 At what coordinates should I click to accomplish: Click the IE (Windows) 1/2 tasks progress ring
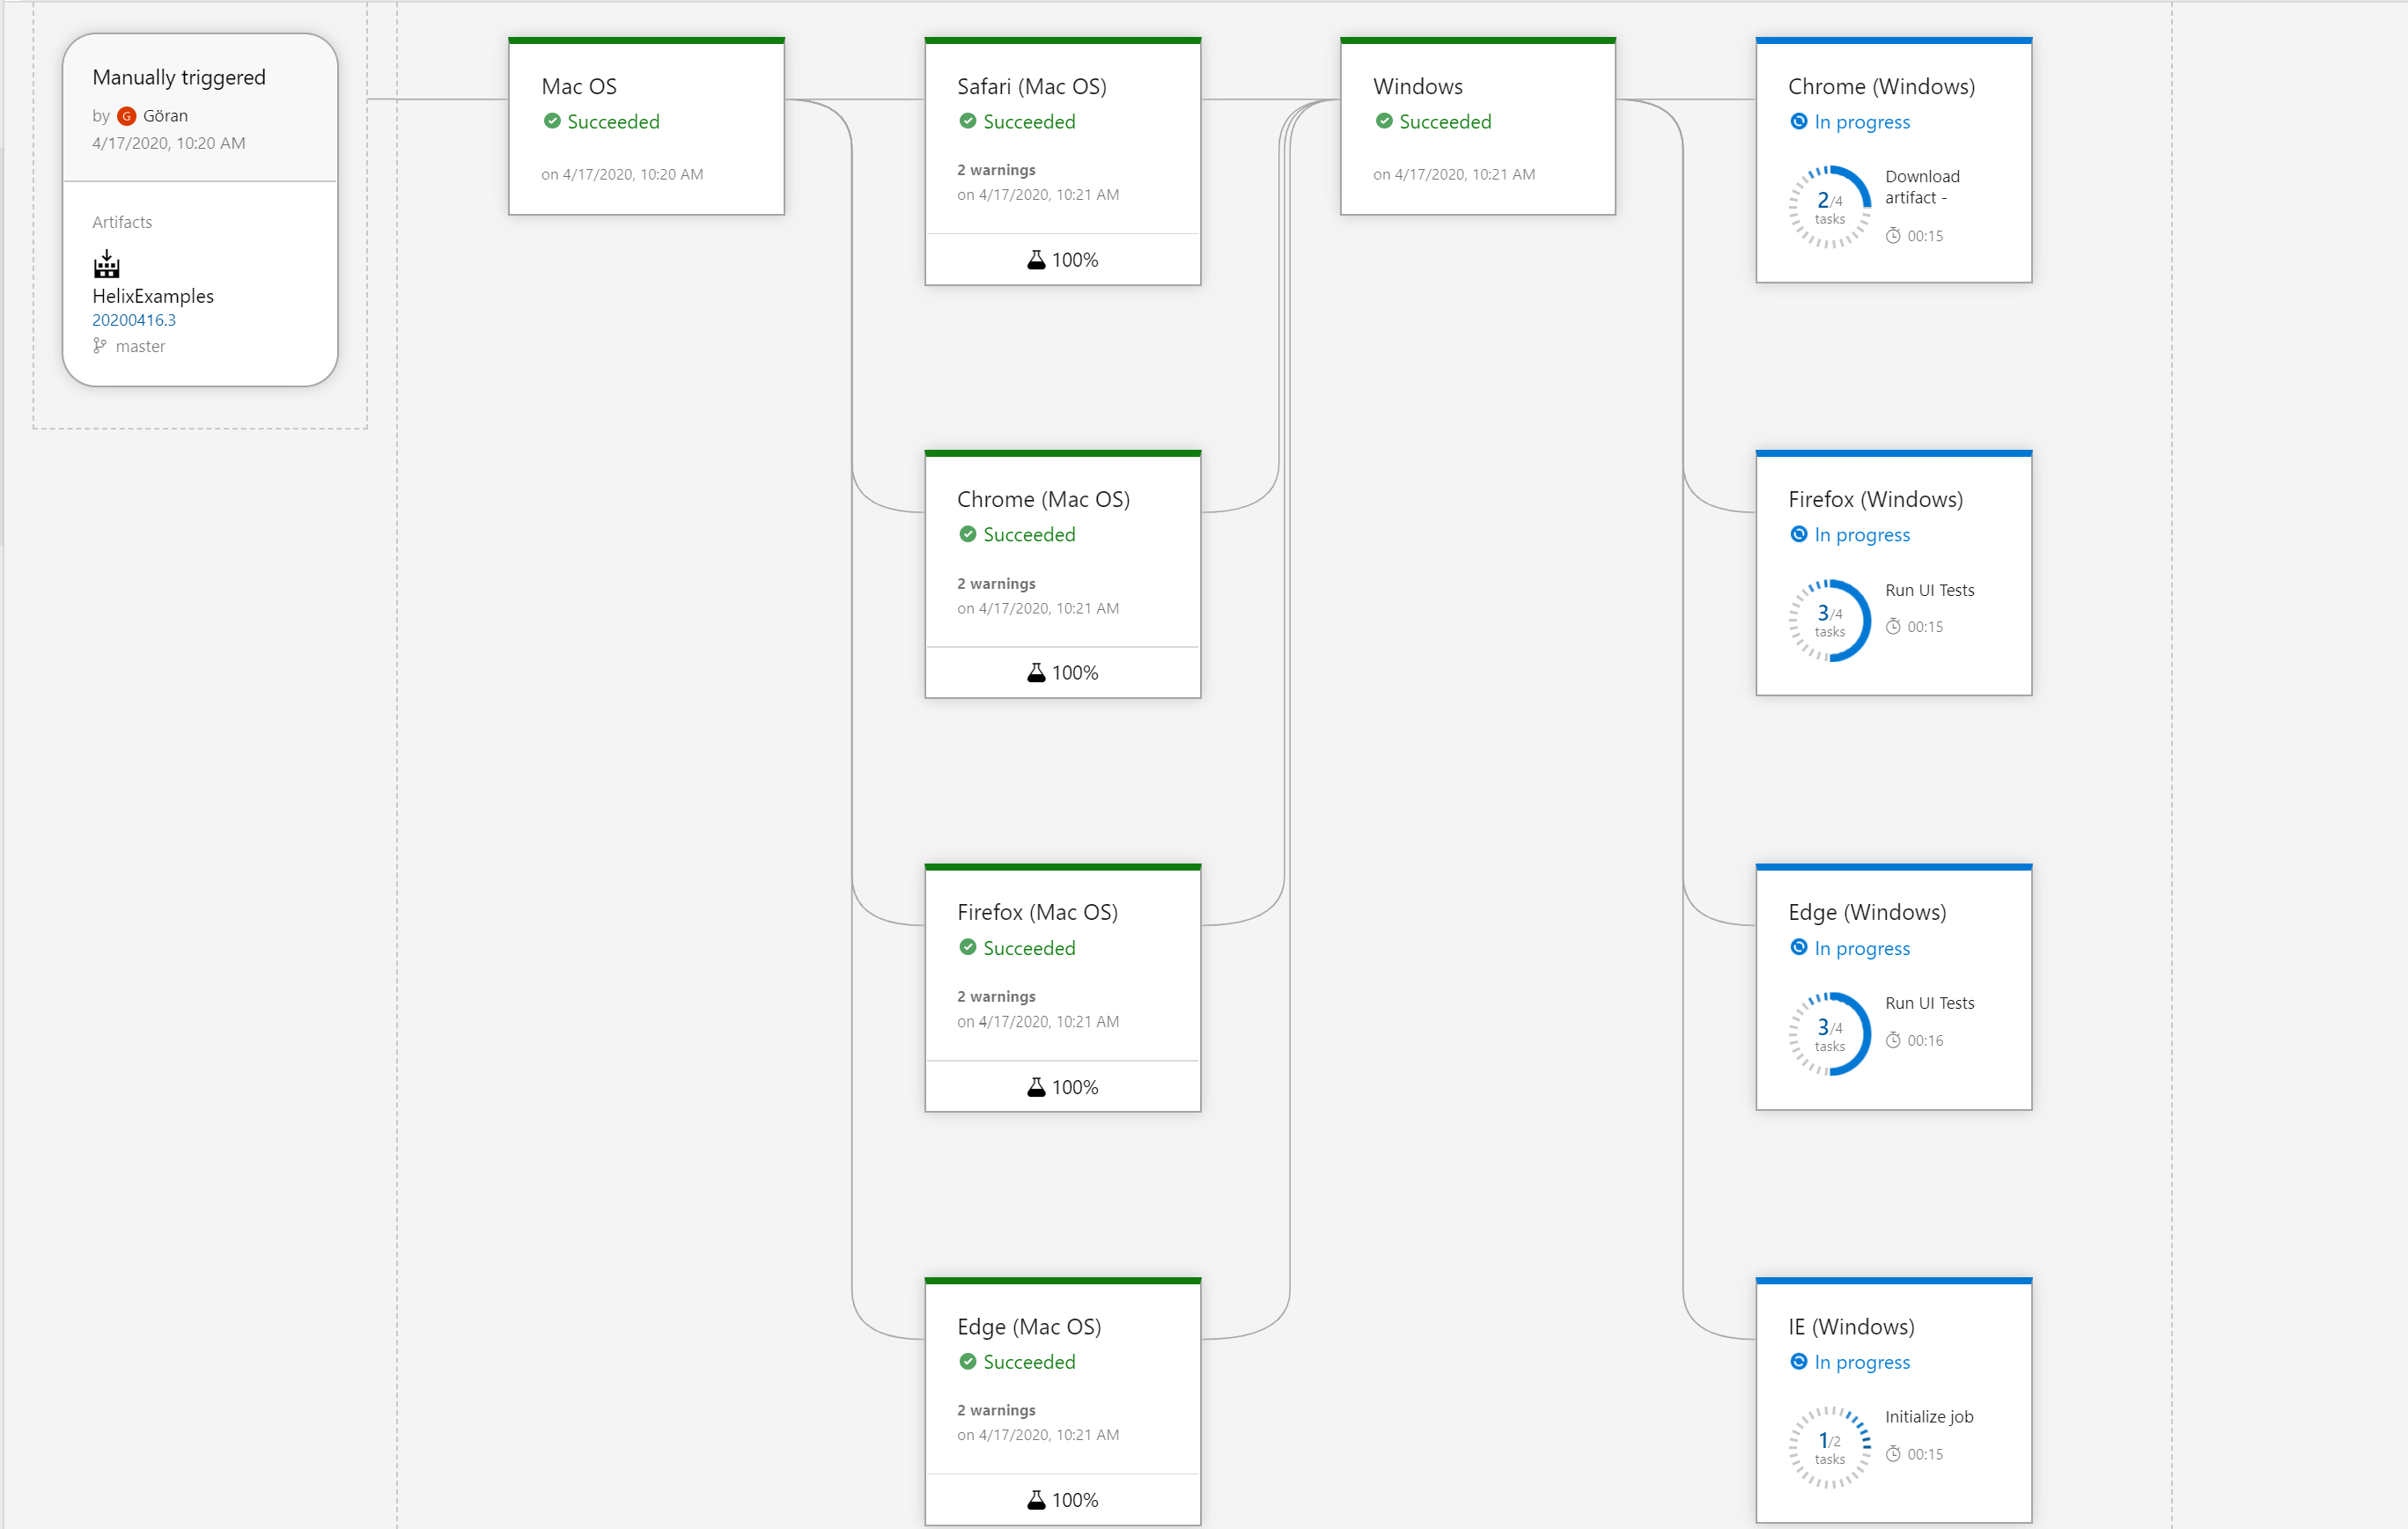point(1829,1447)
